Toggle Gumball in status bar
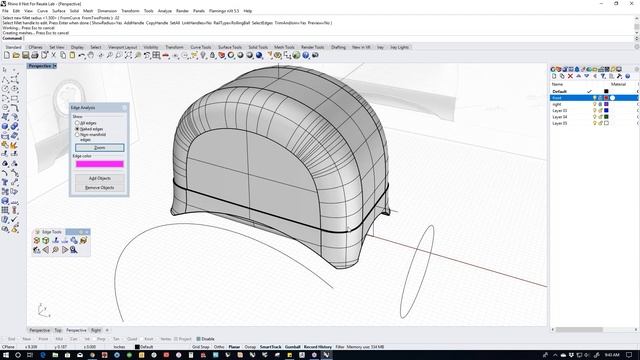The image size is (640, 360). click(x=292, y=347)
